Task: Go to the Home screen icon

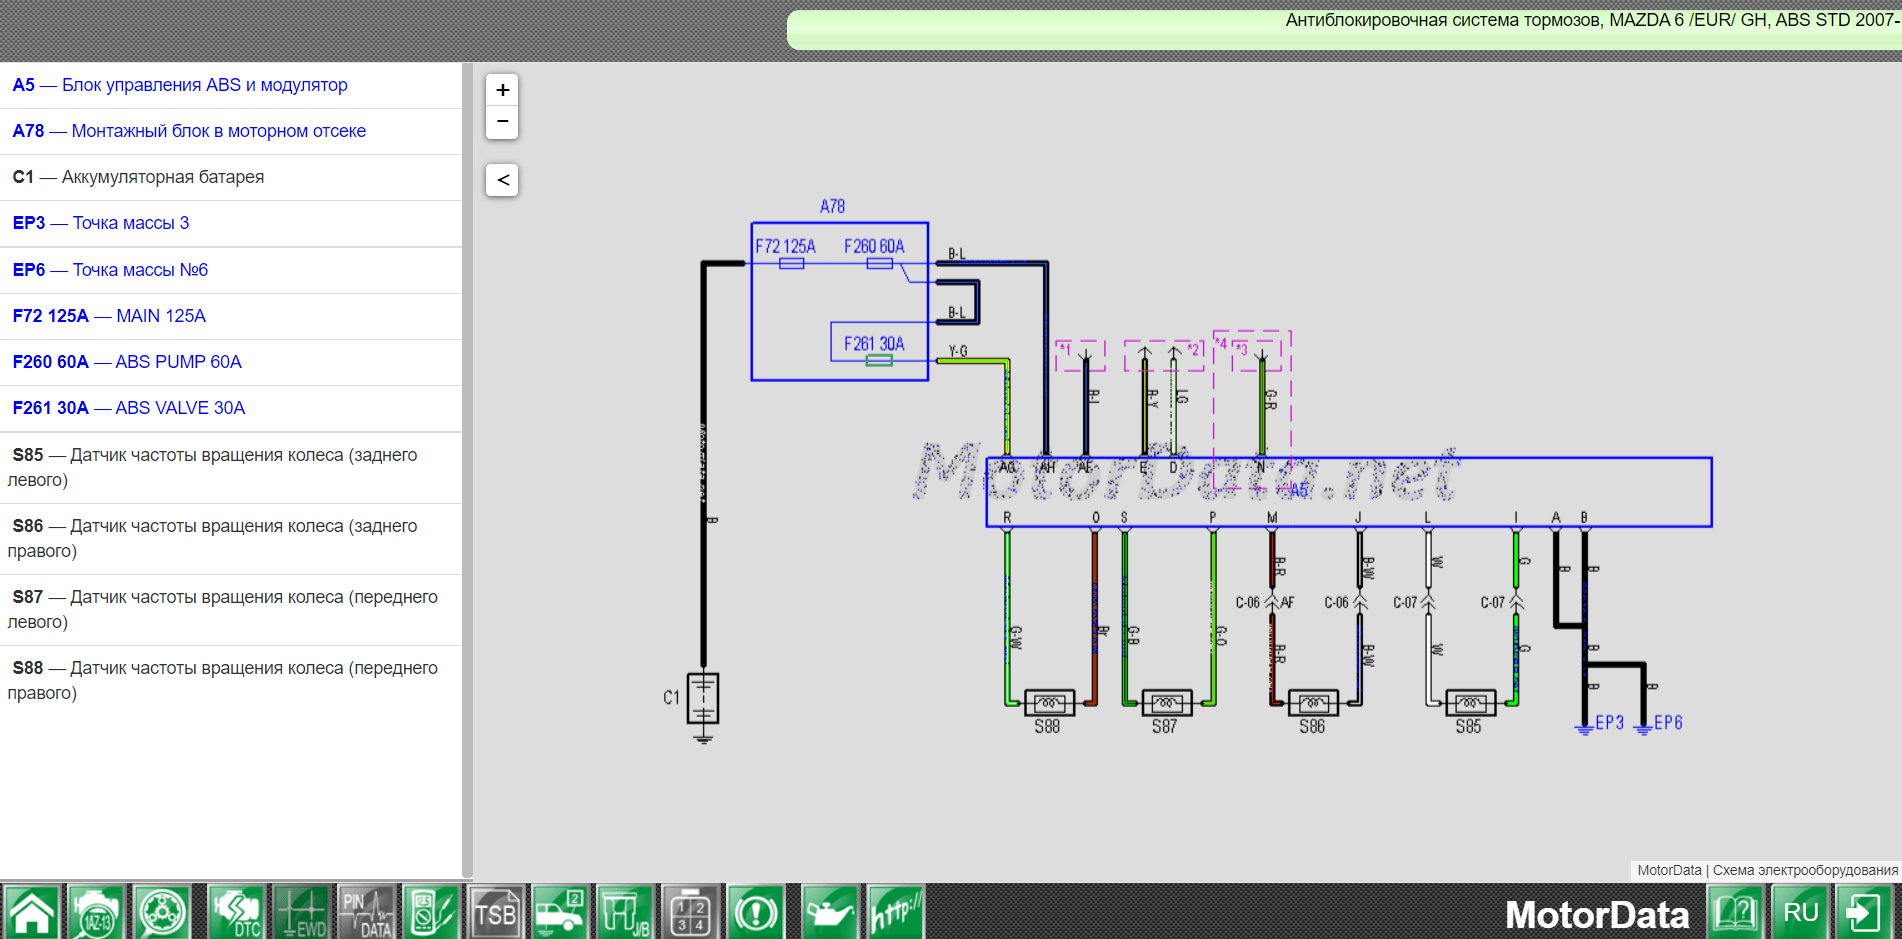Action: tap(32, 912)
